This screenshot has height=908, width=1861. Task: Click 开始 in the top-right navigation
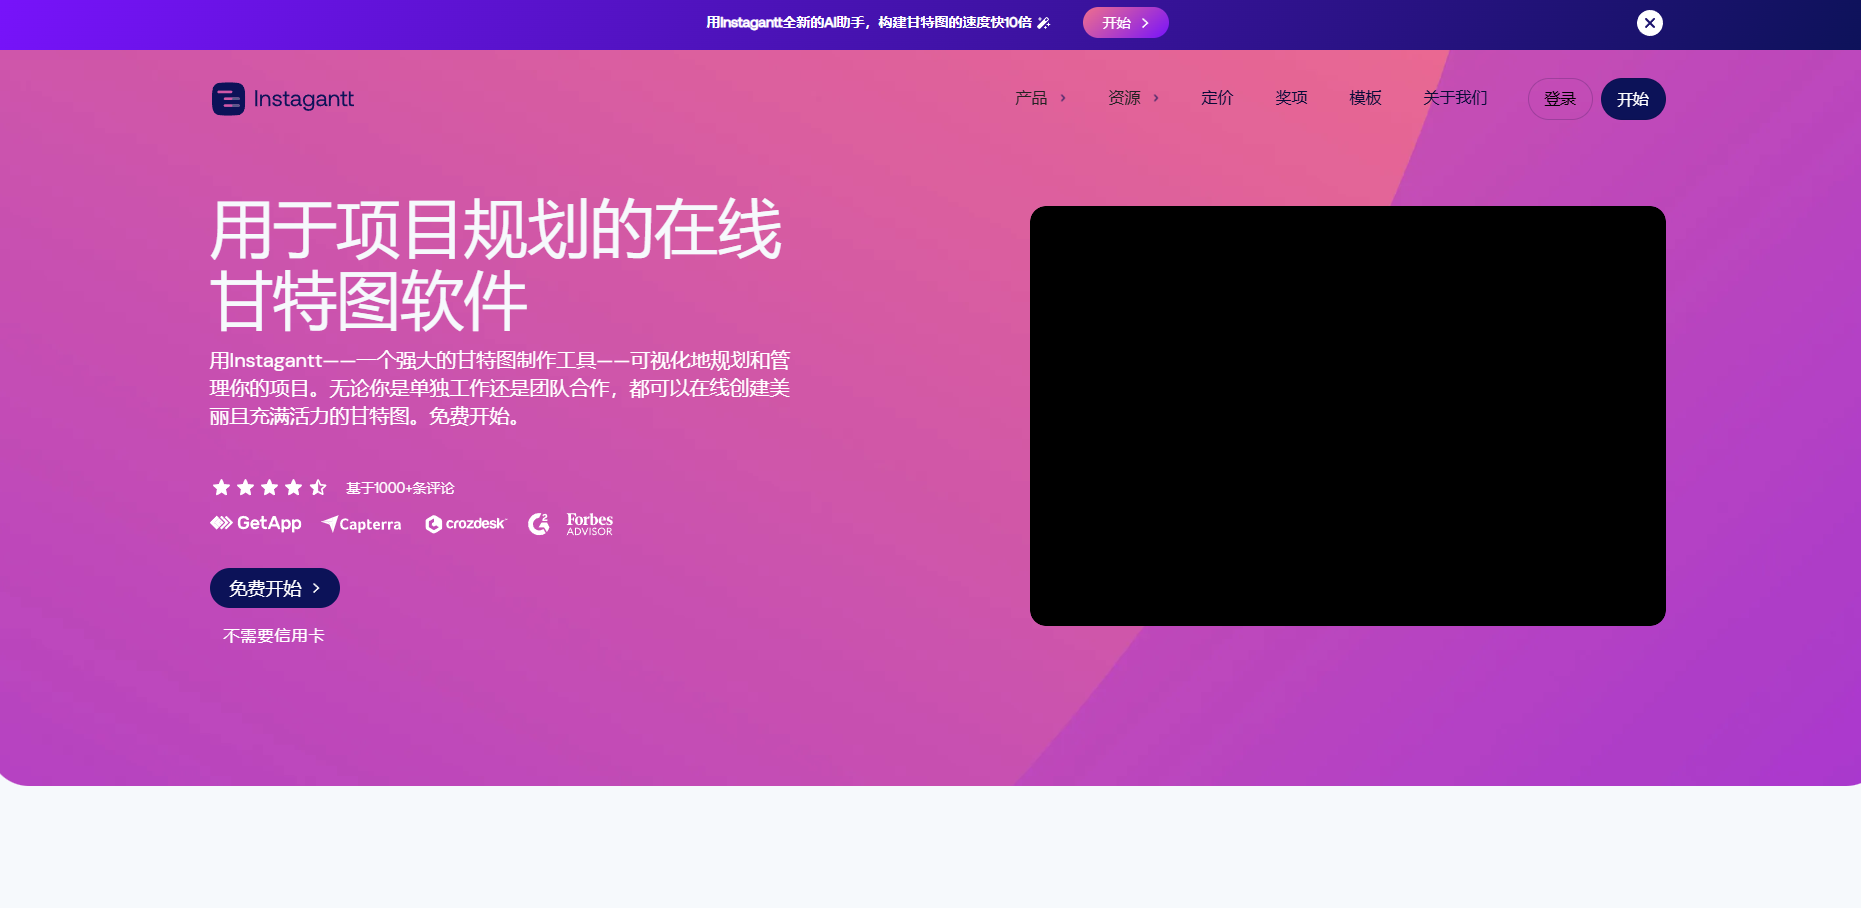click(1633, 98)
